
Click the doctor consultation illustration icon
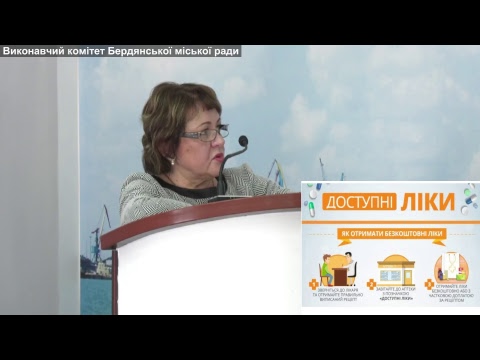point(337,269)
